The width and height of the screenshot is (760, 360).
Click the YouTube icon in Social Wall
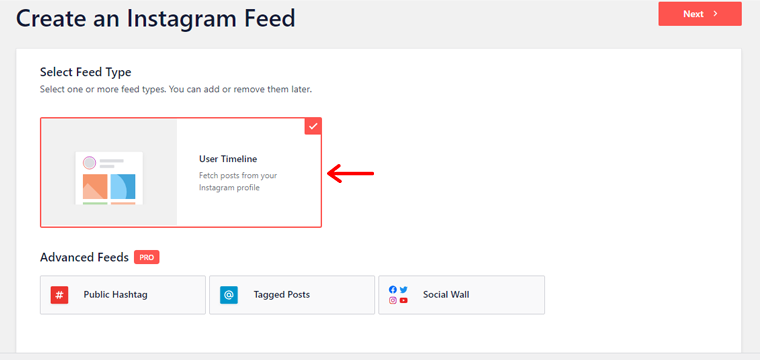coord(404,300)
